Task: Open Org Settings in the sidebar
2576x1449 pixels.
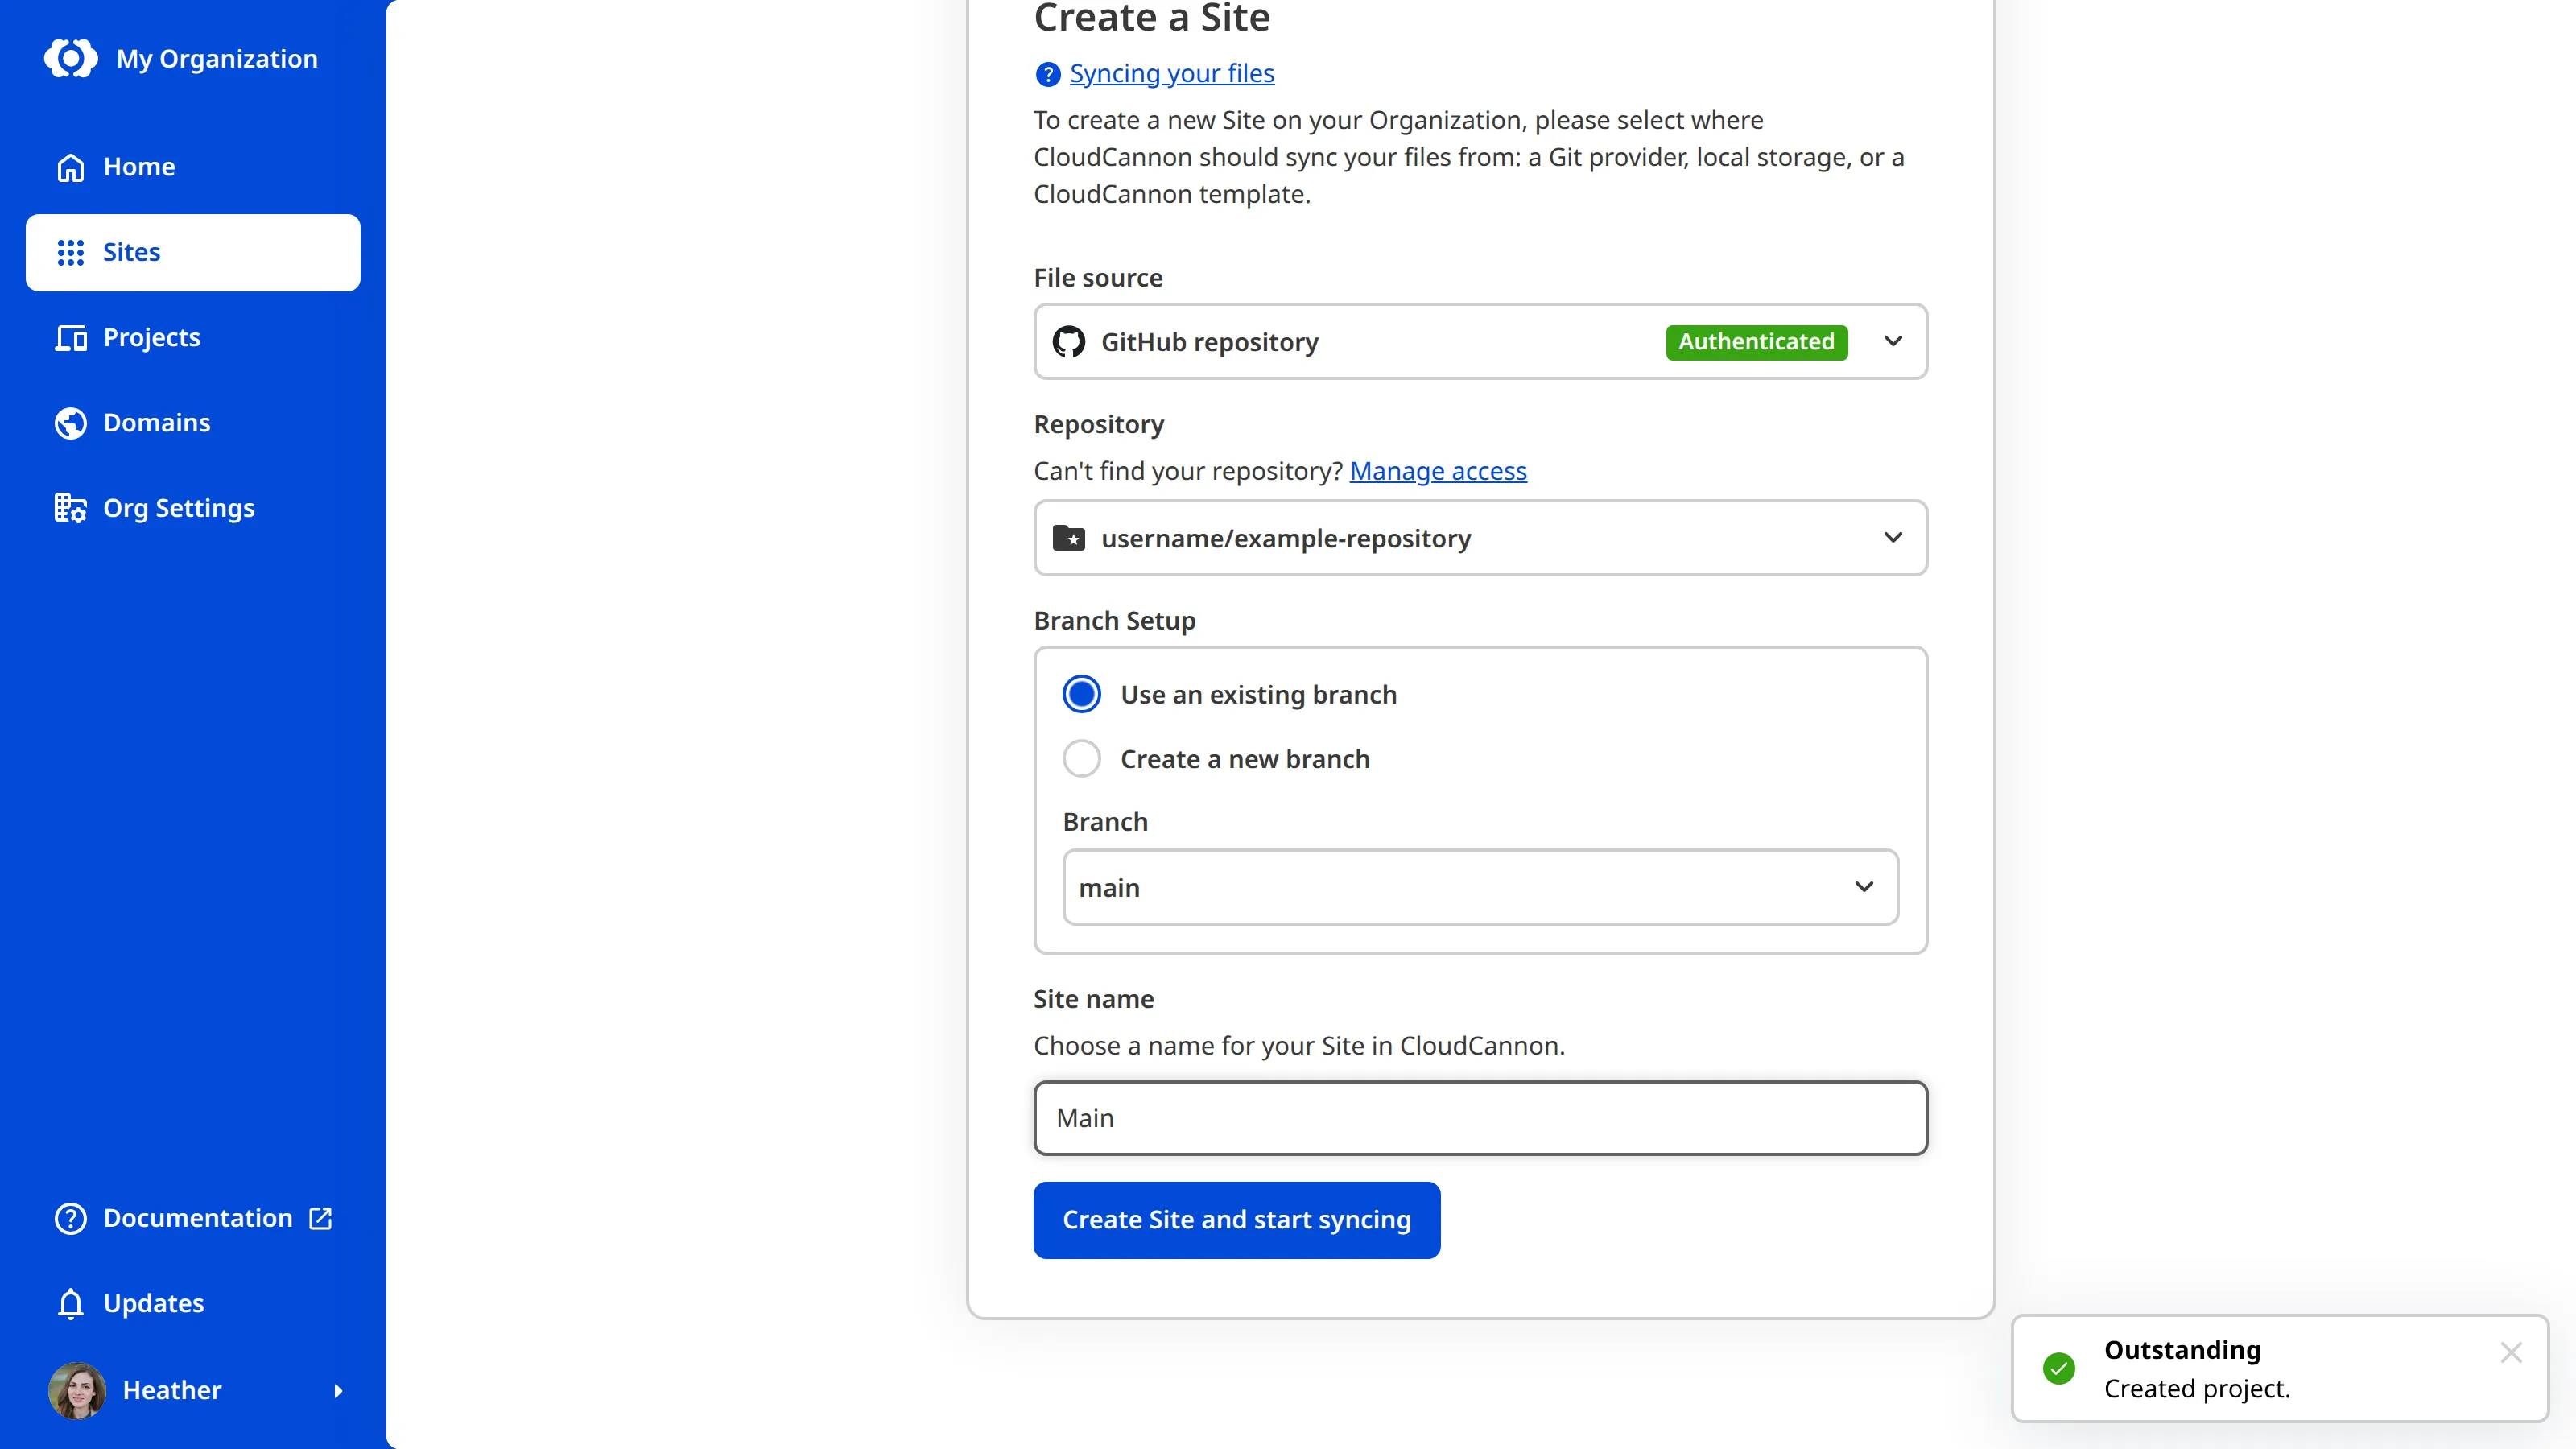Action: point(193,508)
